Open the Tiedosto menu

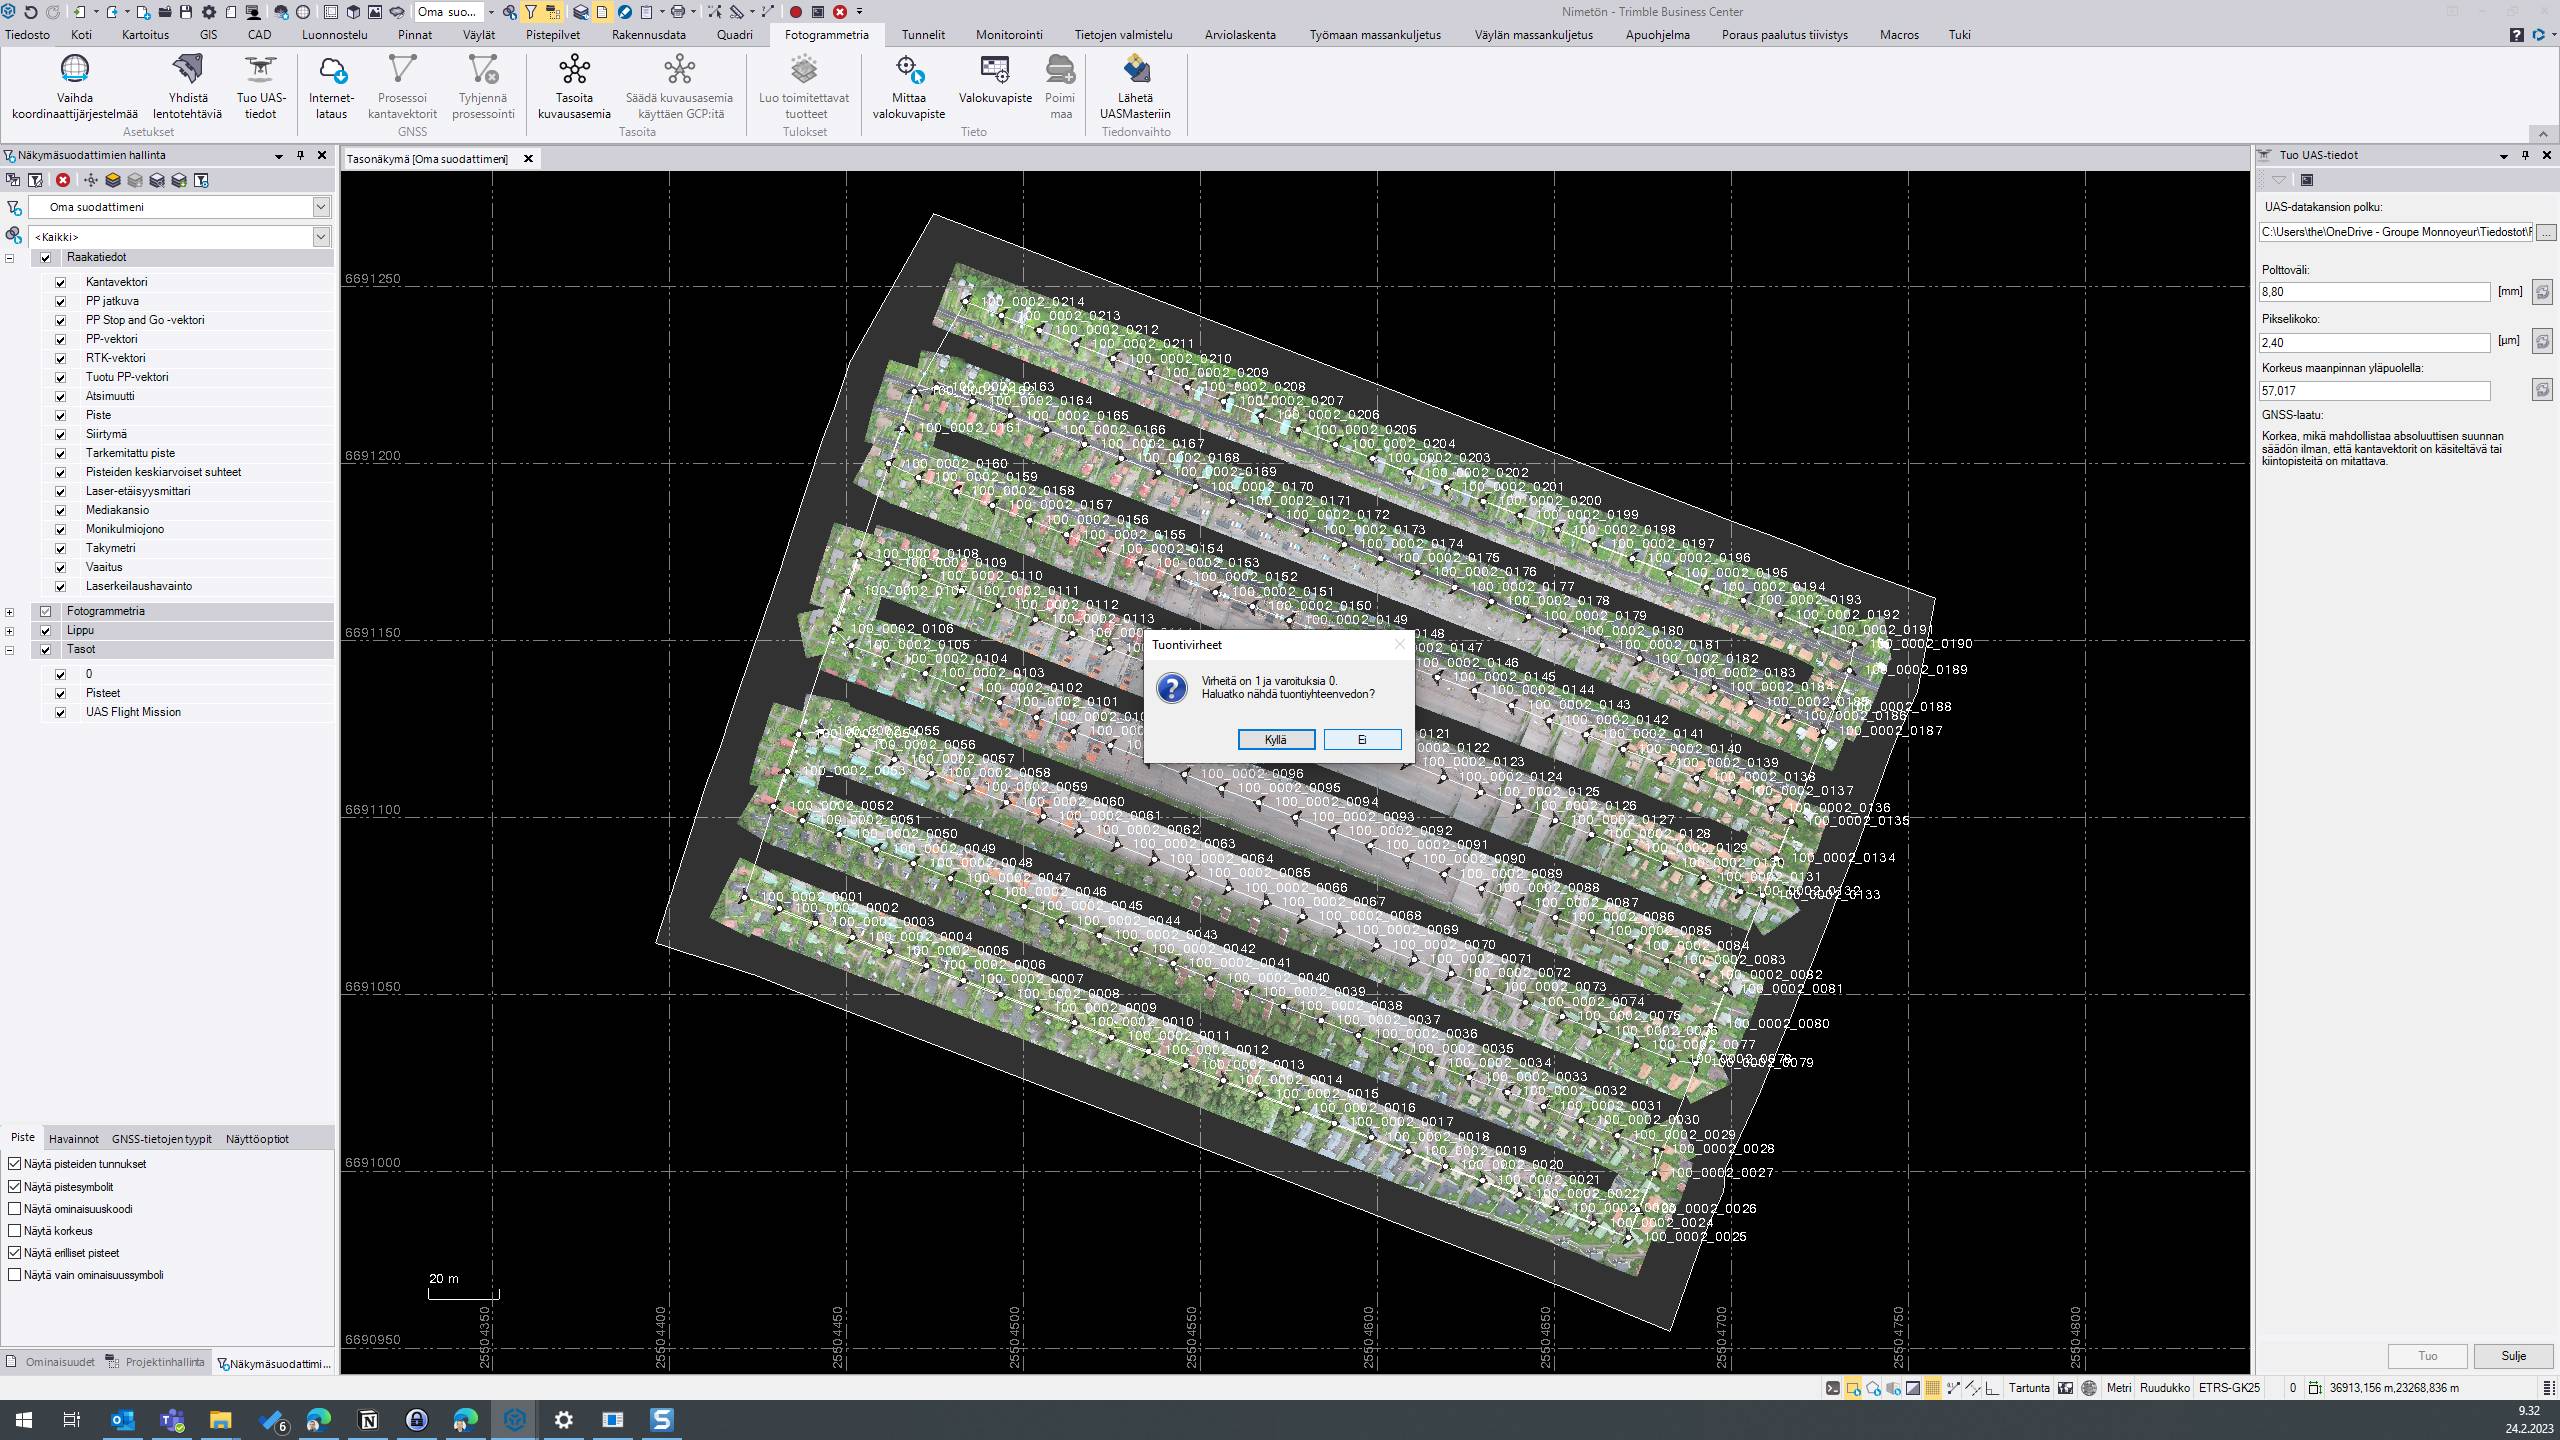[x=27, y=35]
